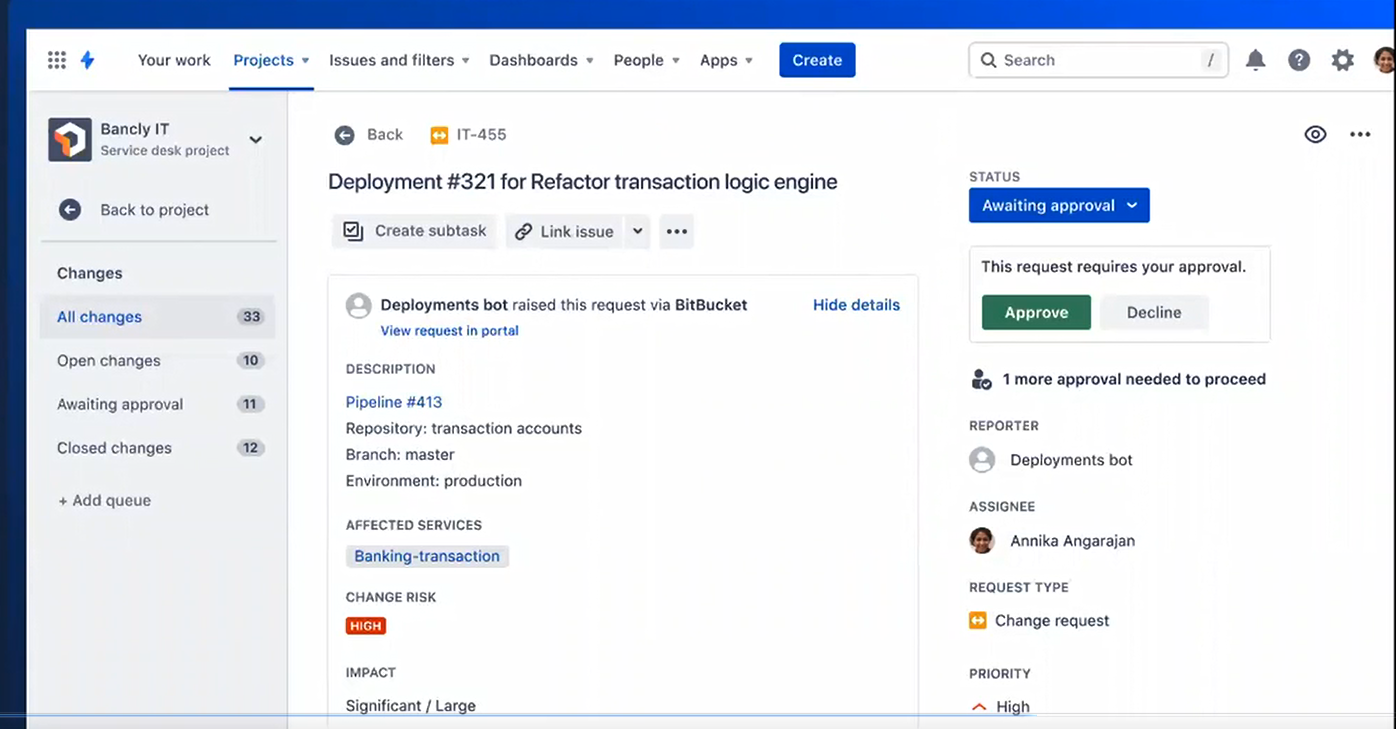Click in the Search field

(1098, 60)
